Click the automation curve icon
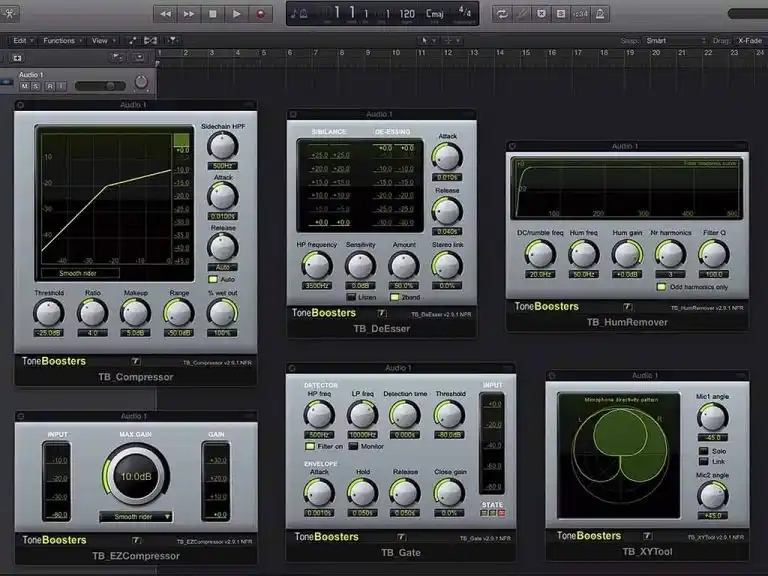This screenshot has width=768, height=576. pos(133,41)
